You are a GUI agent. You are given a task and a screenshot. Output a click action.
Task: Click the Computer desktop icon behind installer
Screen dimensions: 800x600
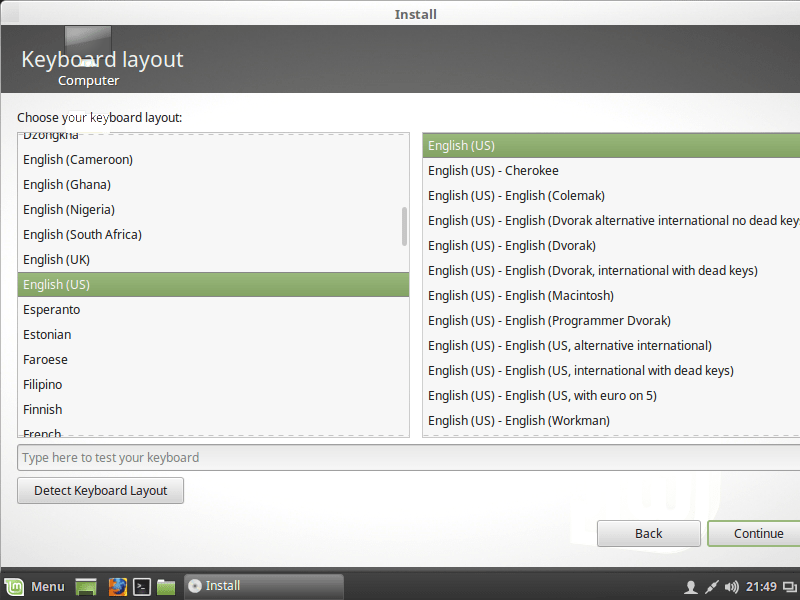88,57
